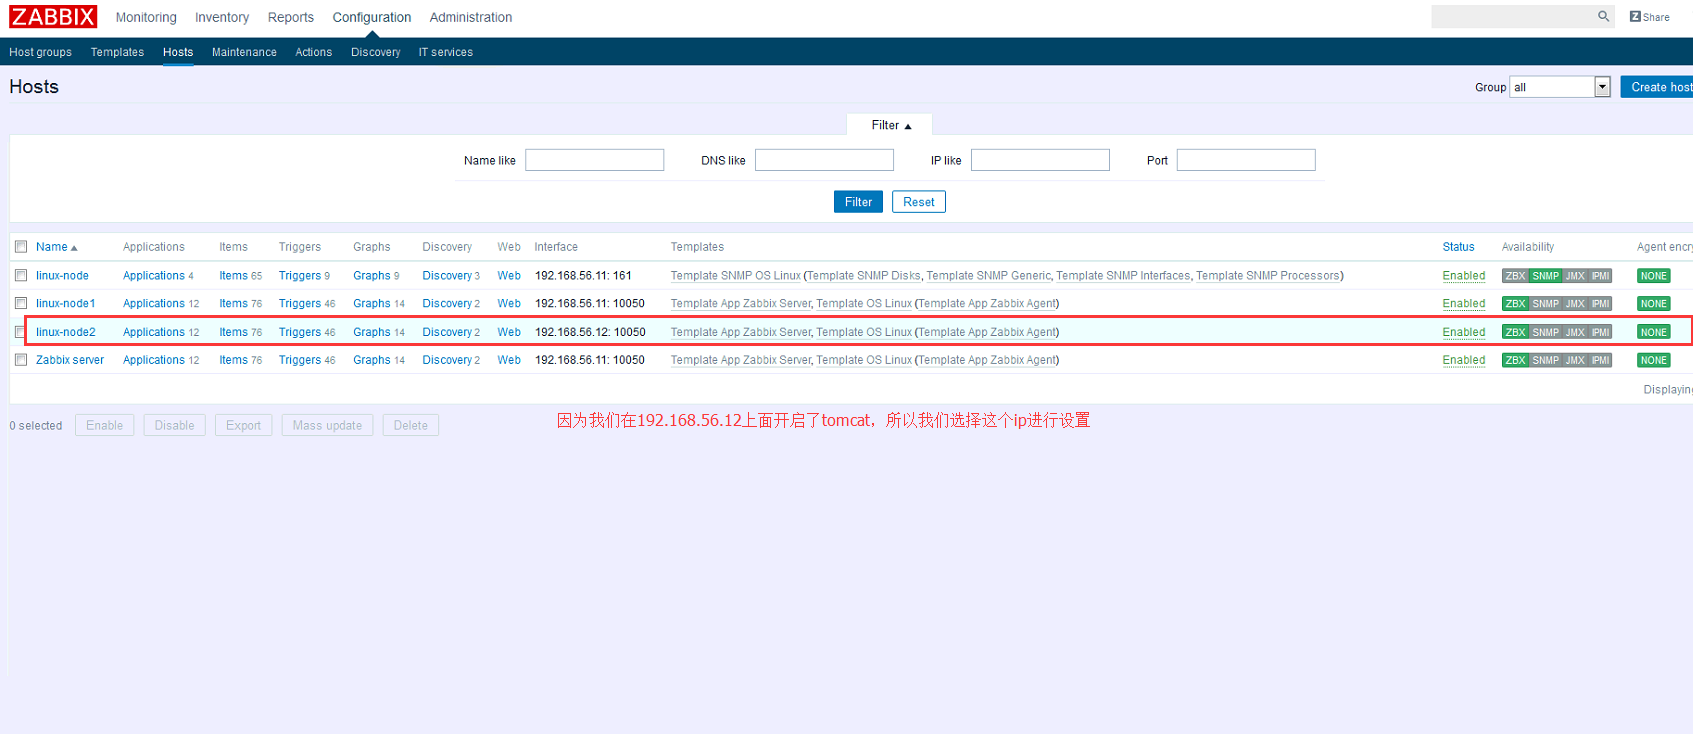Click the search magnifier icon

[1603, 16]
